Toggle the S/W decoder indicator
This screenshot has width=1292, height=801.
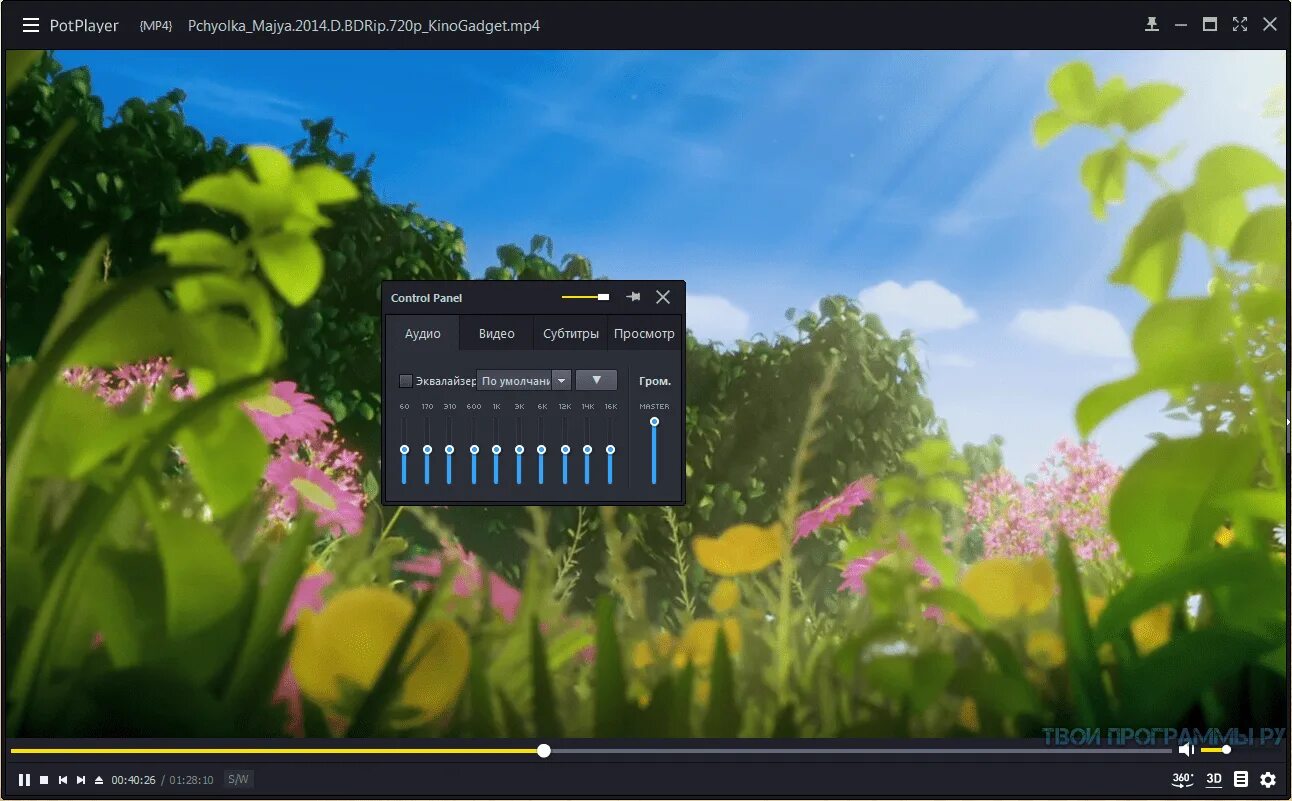pyautogui.click(x=238, y=779)
